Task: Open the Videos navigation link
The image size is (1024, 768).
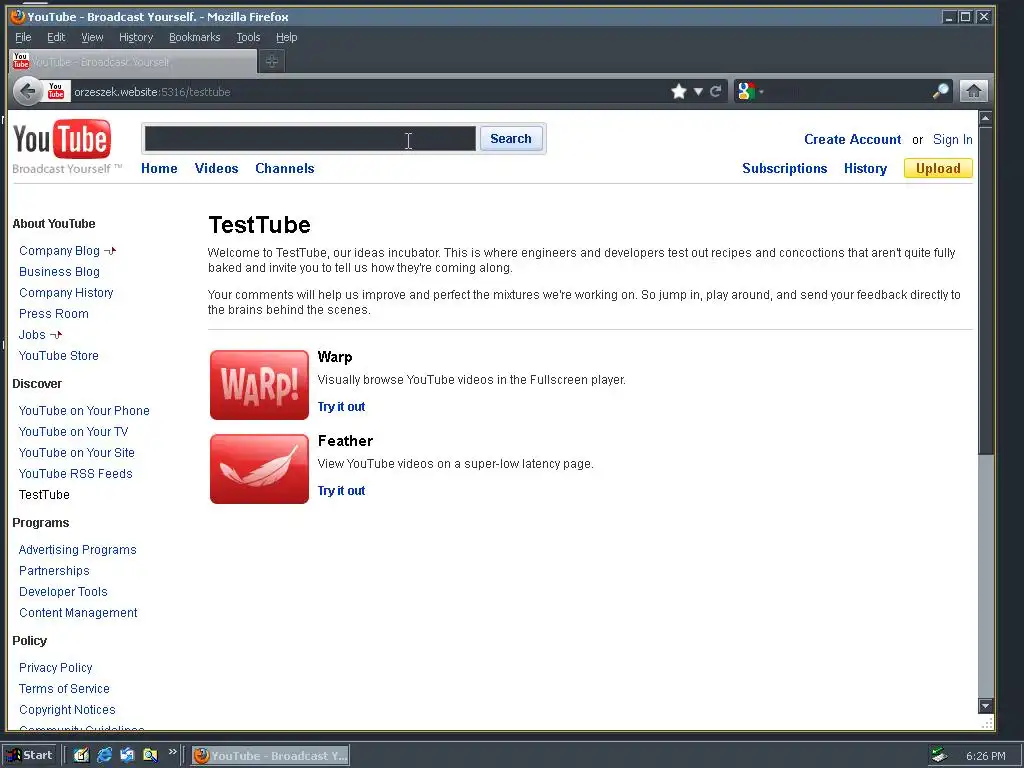Action: click(216, 168)
